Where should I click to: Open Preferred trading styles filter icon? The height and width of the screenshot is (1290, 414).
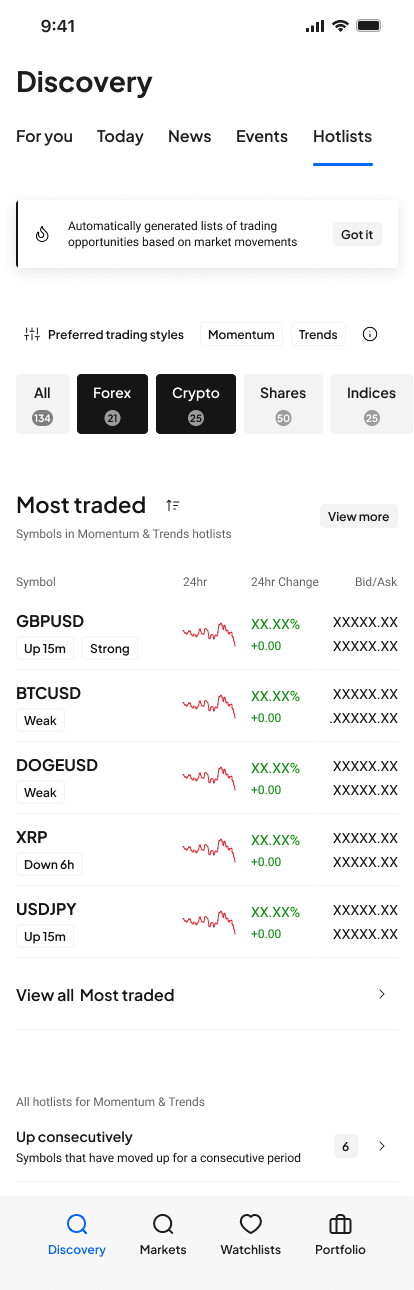[x=32, y=334]
